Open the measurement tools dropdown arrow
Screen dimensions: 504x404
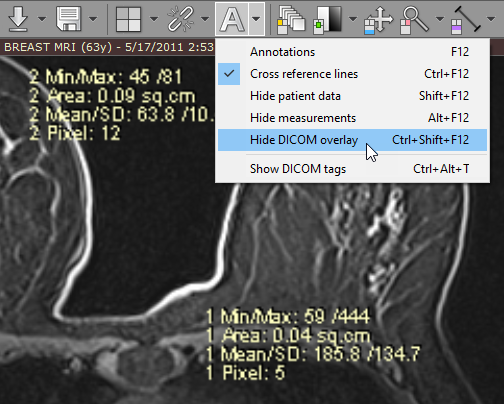pos(491,19)
